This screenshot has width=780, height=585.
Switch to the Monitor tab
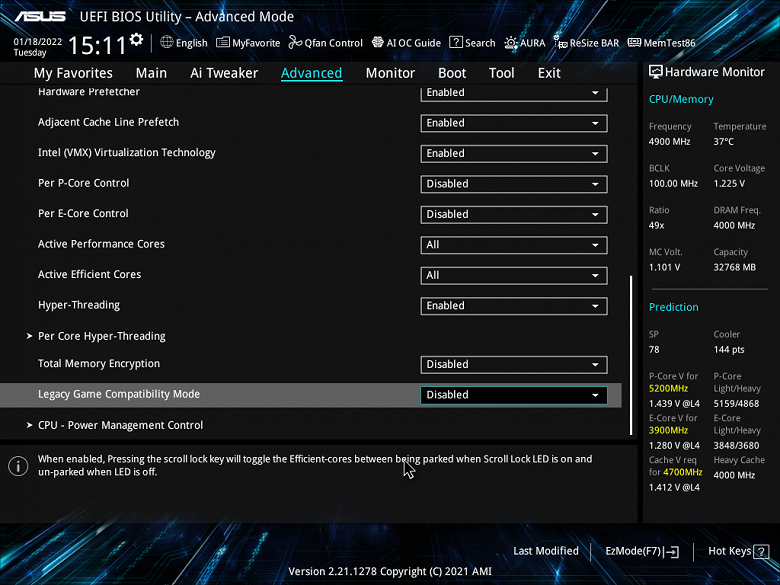point(390,73)
